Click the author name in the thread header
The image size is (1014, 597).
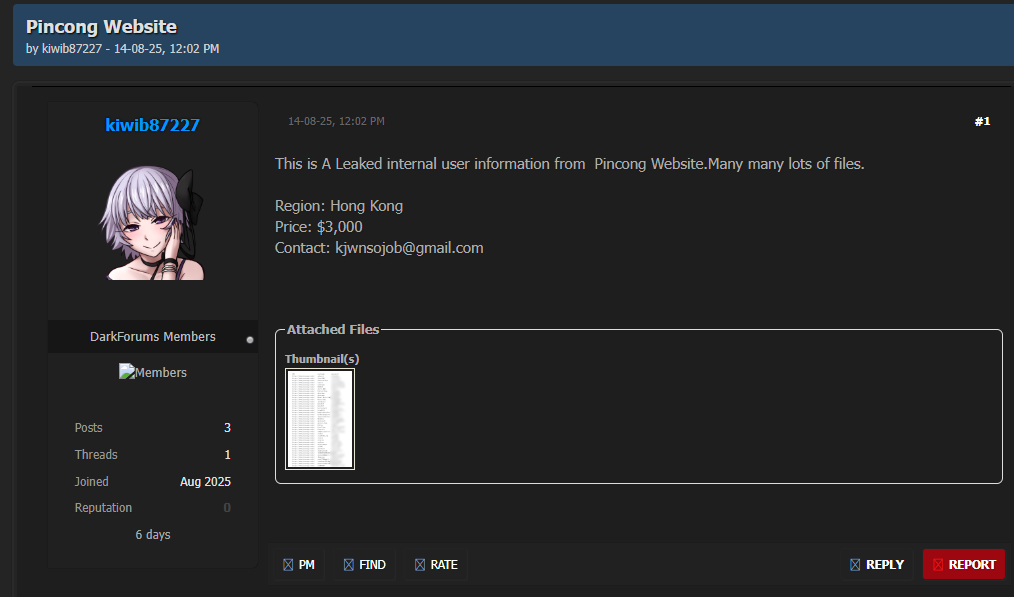tap(72, 49)
